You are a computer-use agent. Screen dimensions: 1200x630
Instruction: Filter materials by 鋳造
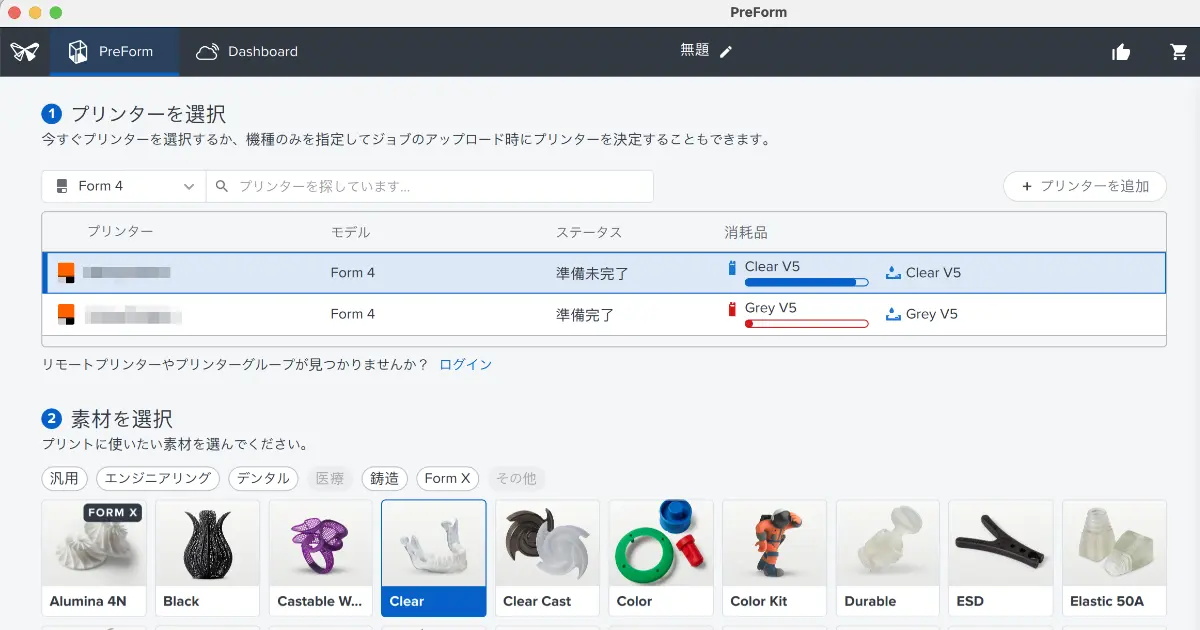pyautogui.click(x=385, y=479)
